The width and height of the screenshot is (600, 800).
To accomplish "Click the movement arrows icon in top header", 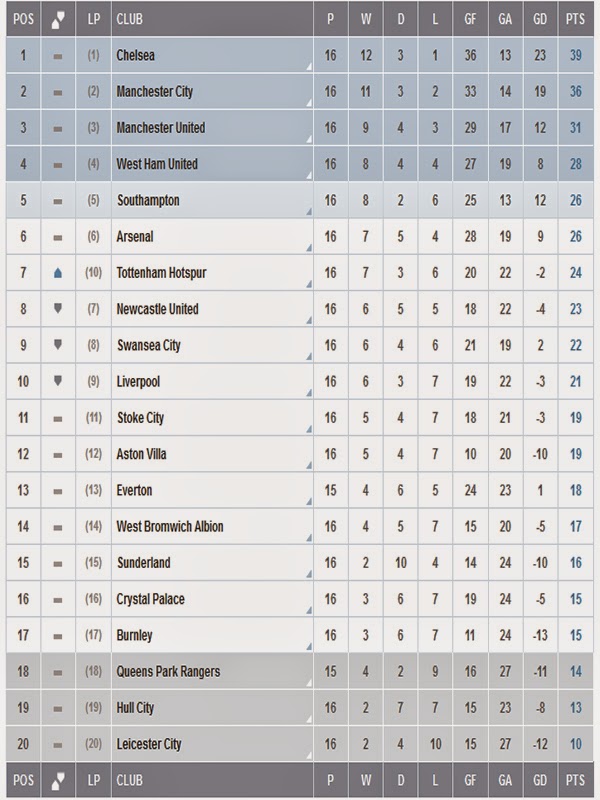I will (x=58, y=19).
